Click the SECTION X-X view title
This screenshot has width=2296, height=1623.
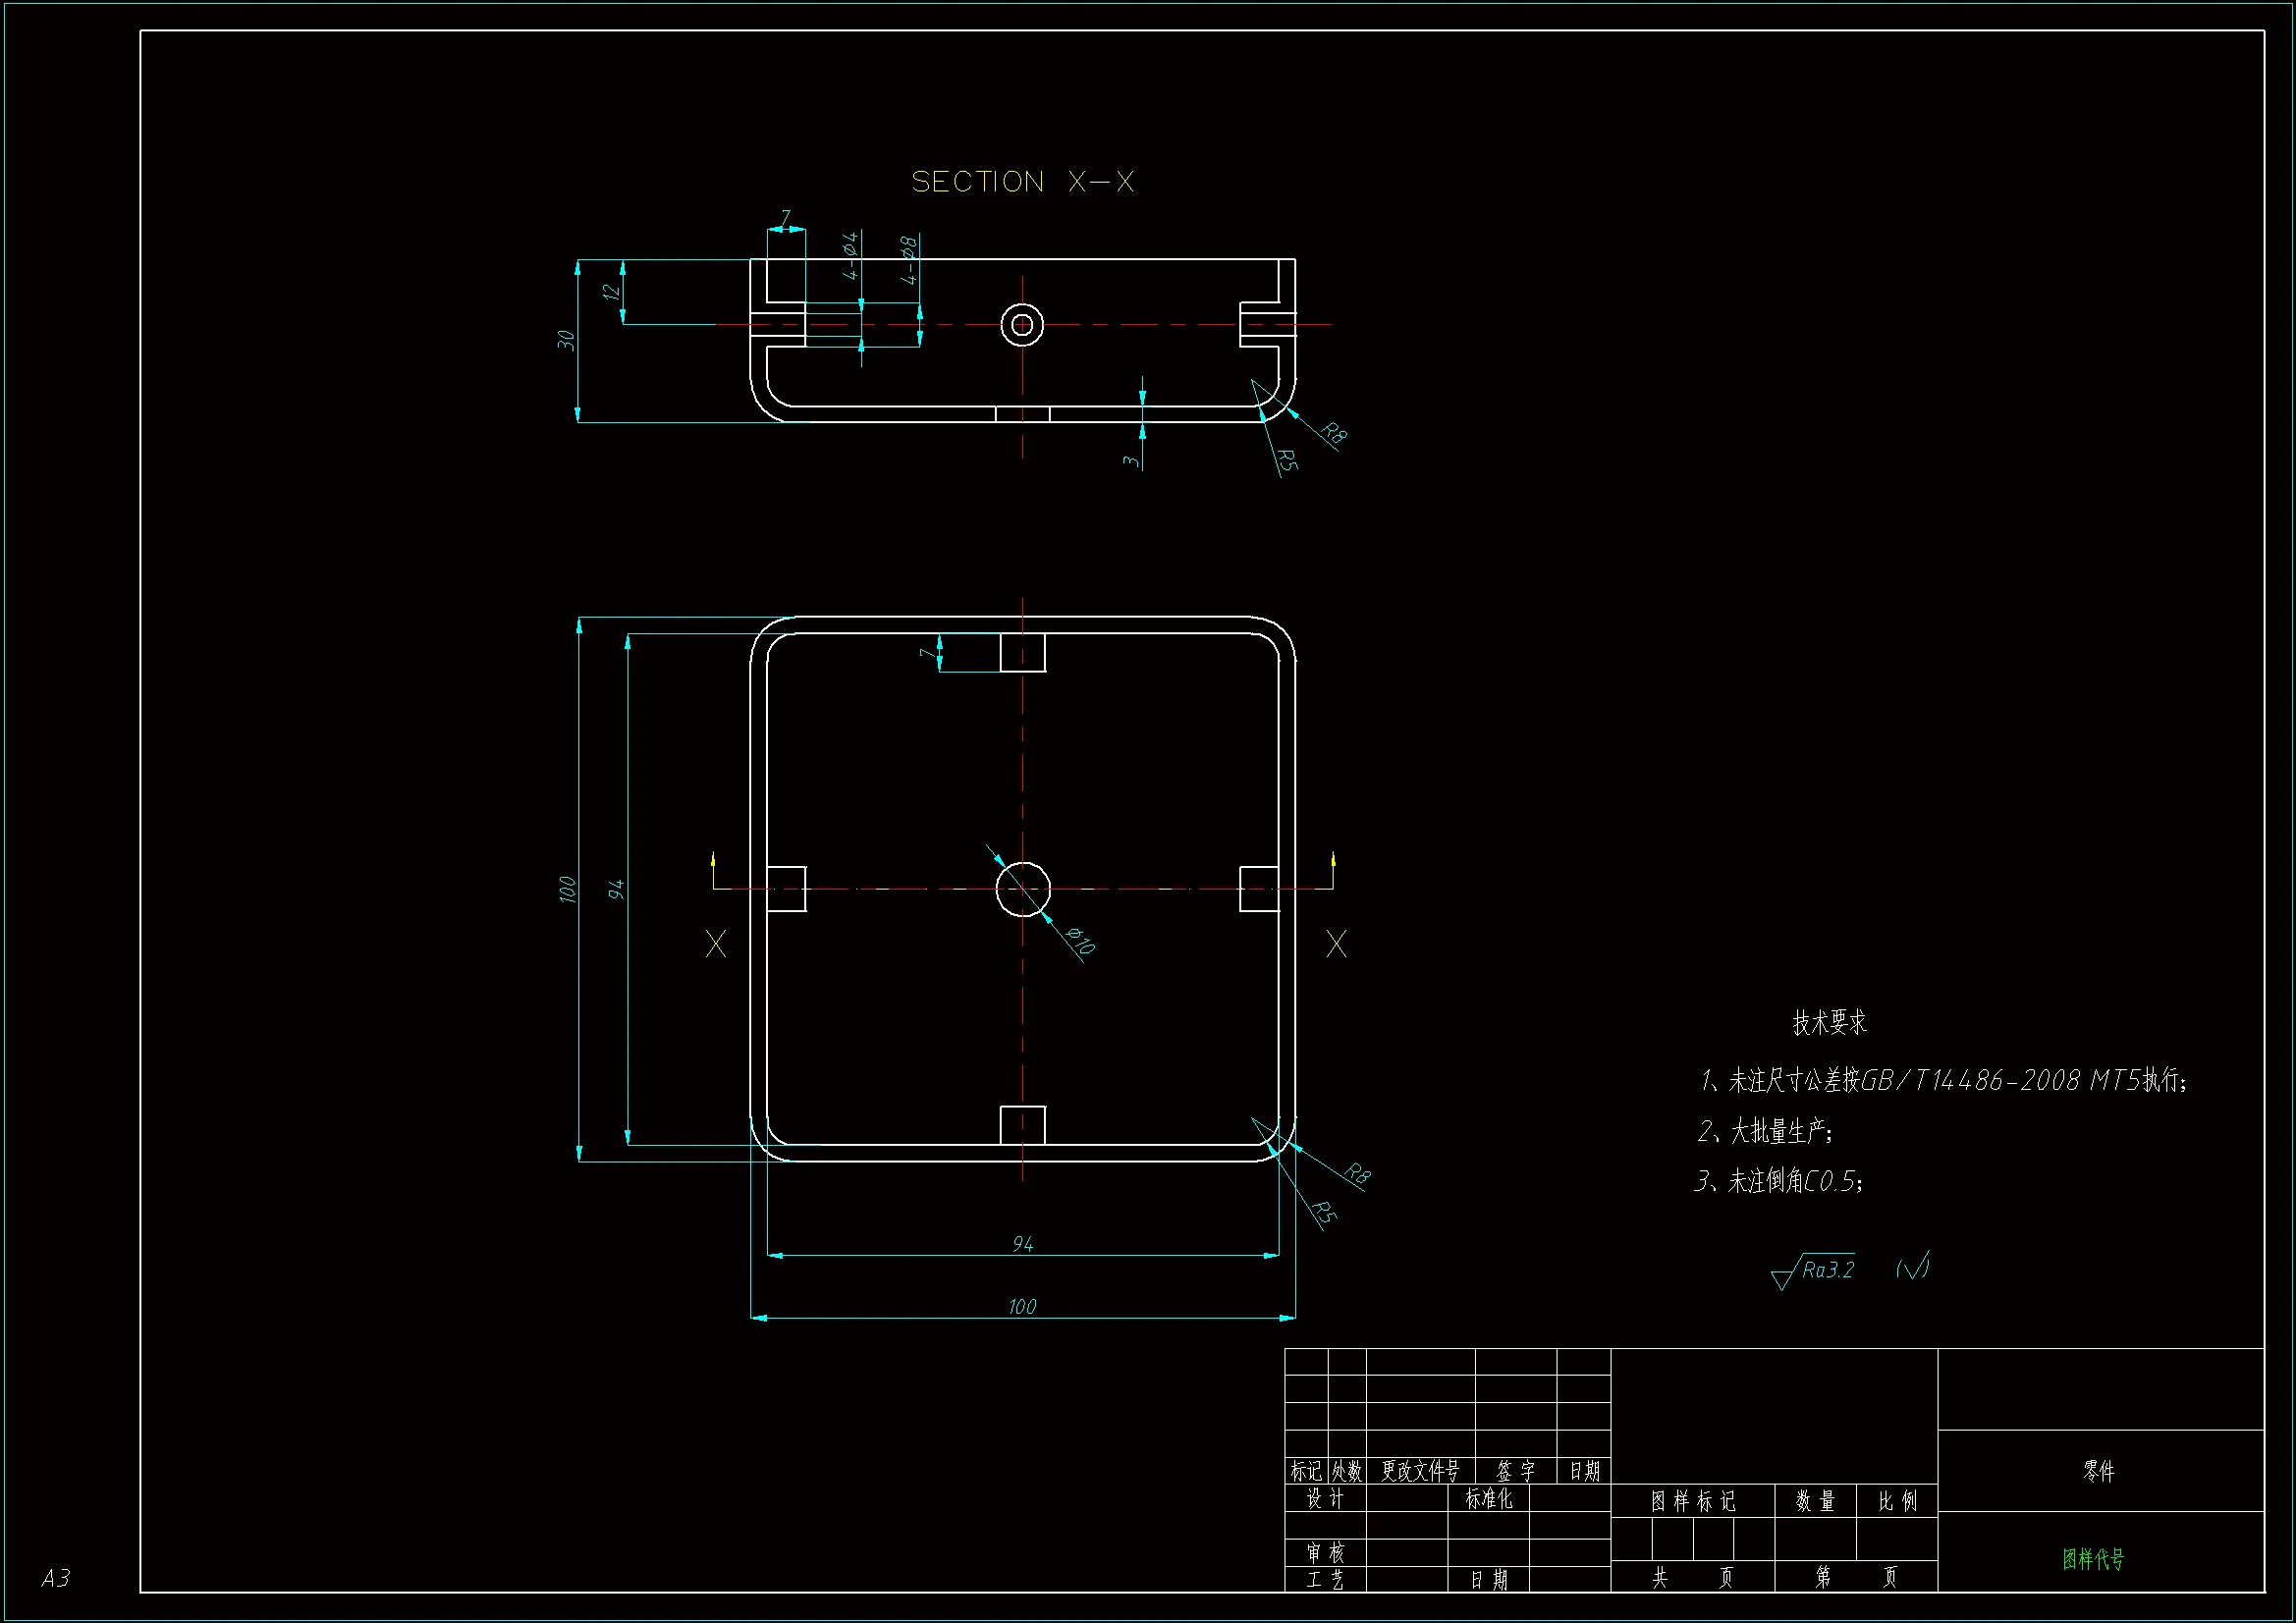(1022, 182)
